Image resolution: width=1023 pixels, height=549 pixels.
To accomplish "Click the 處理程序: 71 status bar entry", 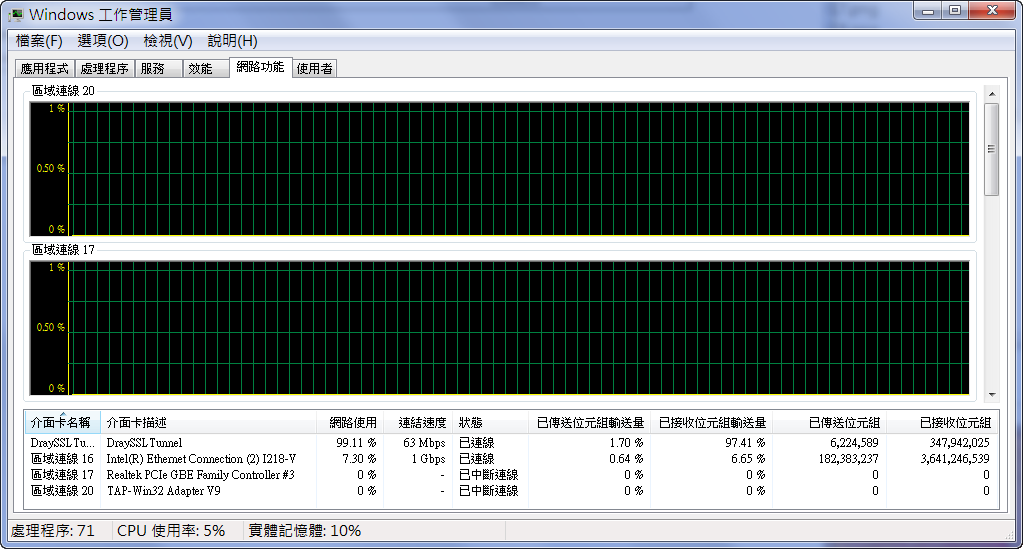I will click(53, 531).
